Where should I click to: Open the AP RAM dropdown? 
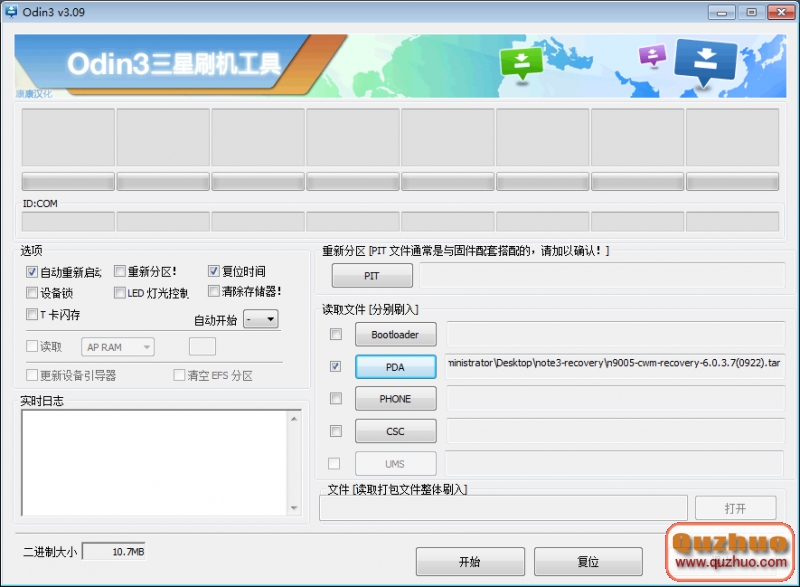point(118,347)
